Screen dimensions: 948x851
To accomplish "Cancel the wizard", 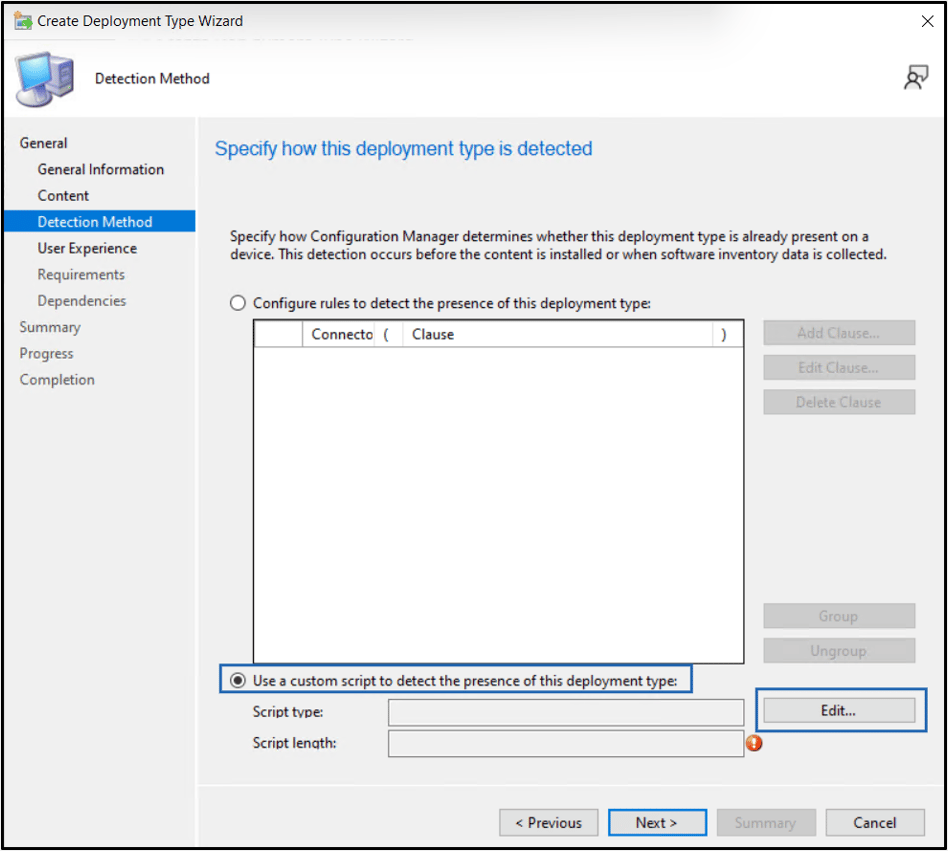I will [874, 823].
